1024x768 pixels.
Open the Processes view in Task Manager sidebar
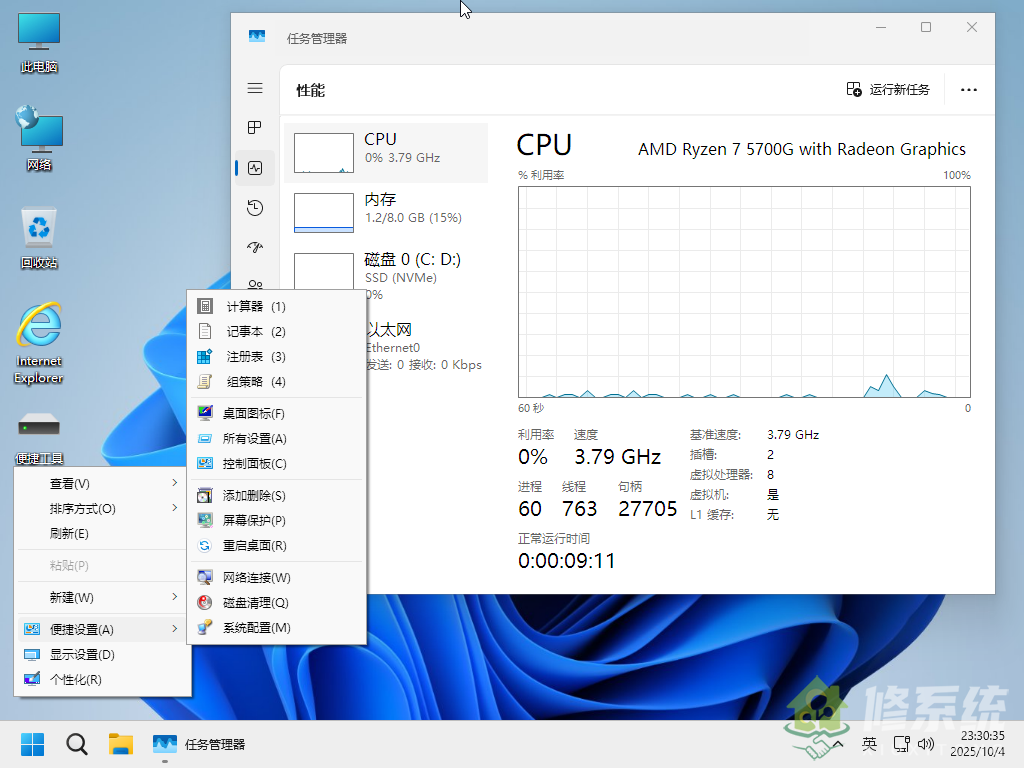255,128
